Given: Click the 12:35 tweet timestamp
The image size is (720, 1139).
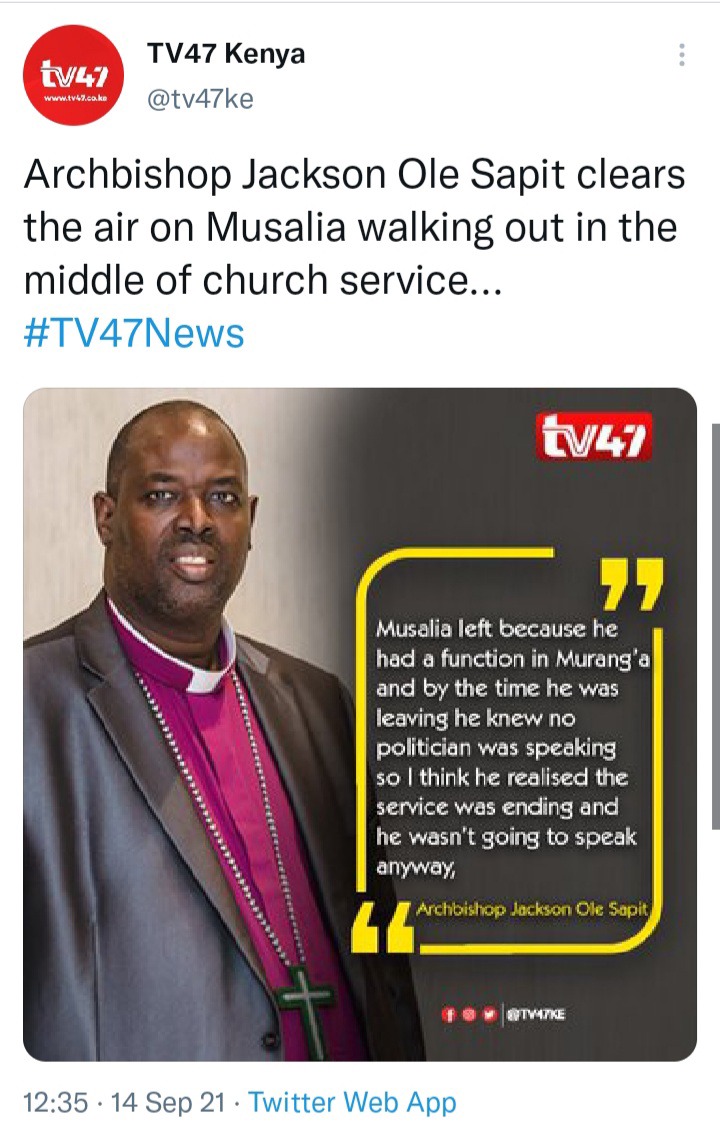Looking at the screenshot, I should coord(56,1103).
